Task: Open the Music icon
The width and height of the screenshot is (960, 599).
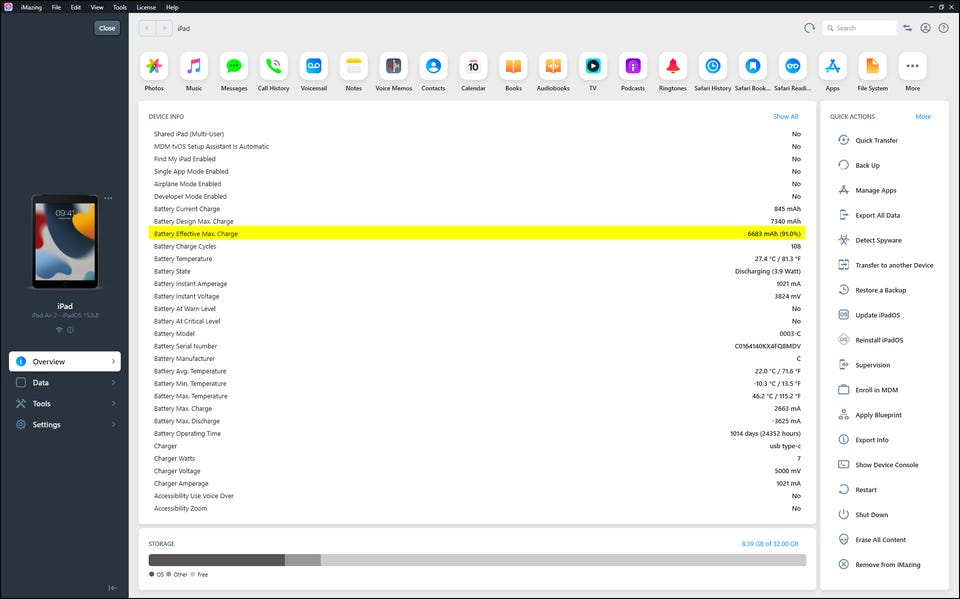Action: coord(194,66)
